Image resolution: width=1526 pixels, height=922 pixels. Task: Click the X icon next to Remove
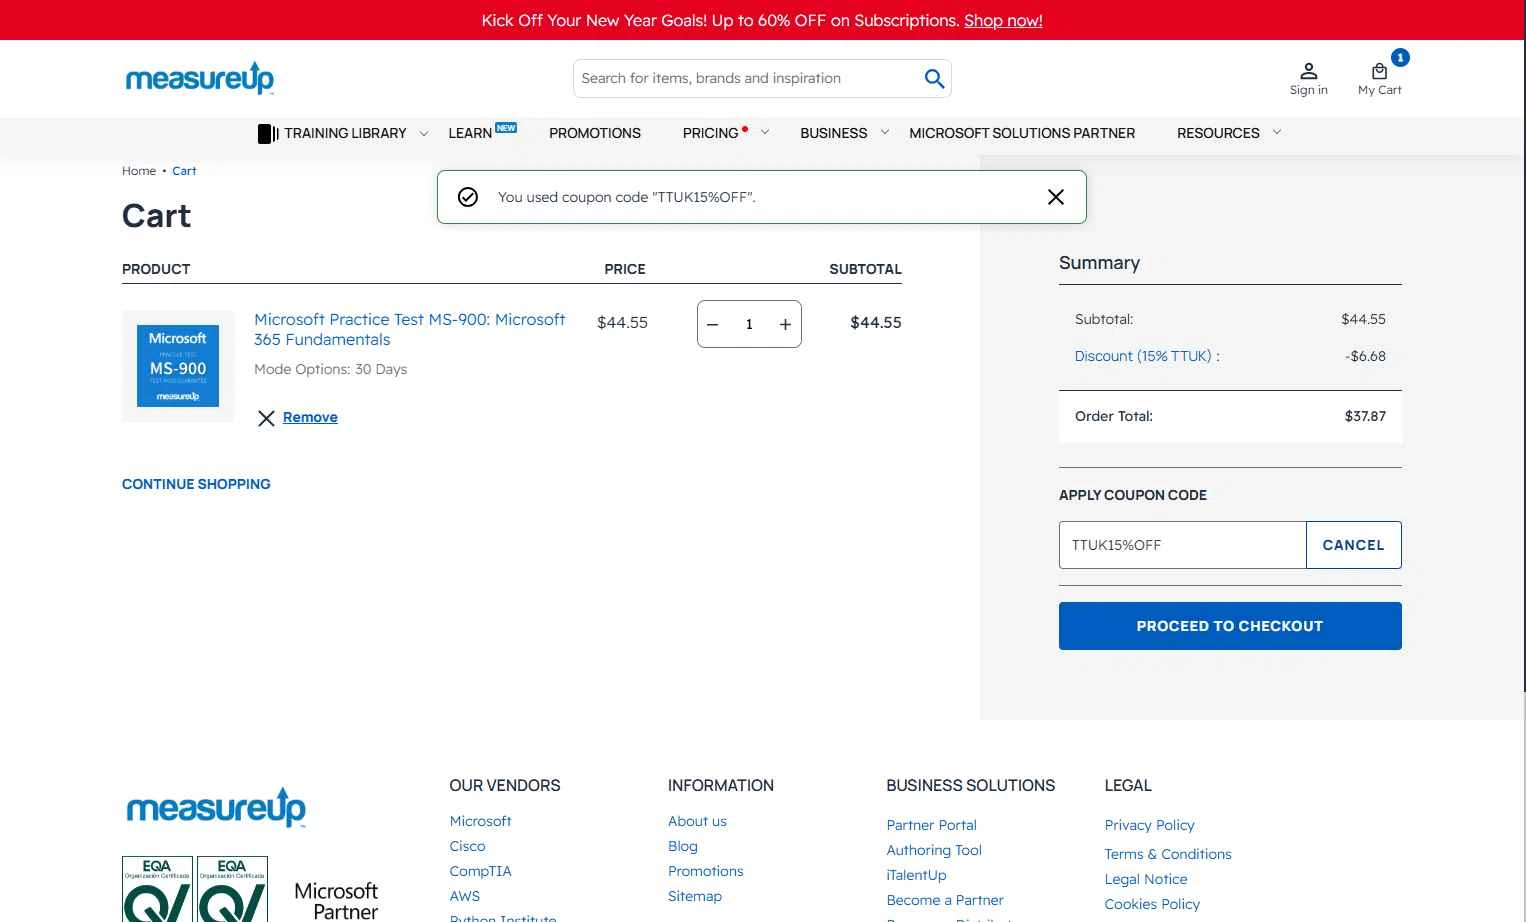(266, 418)
